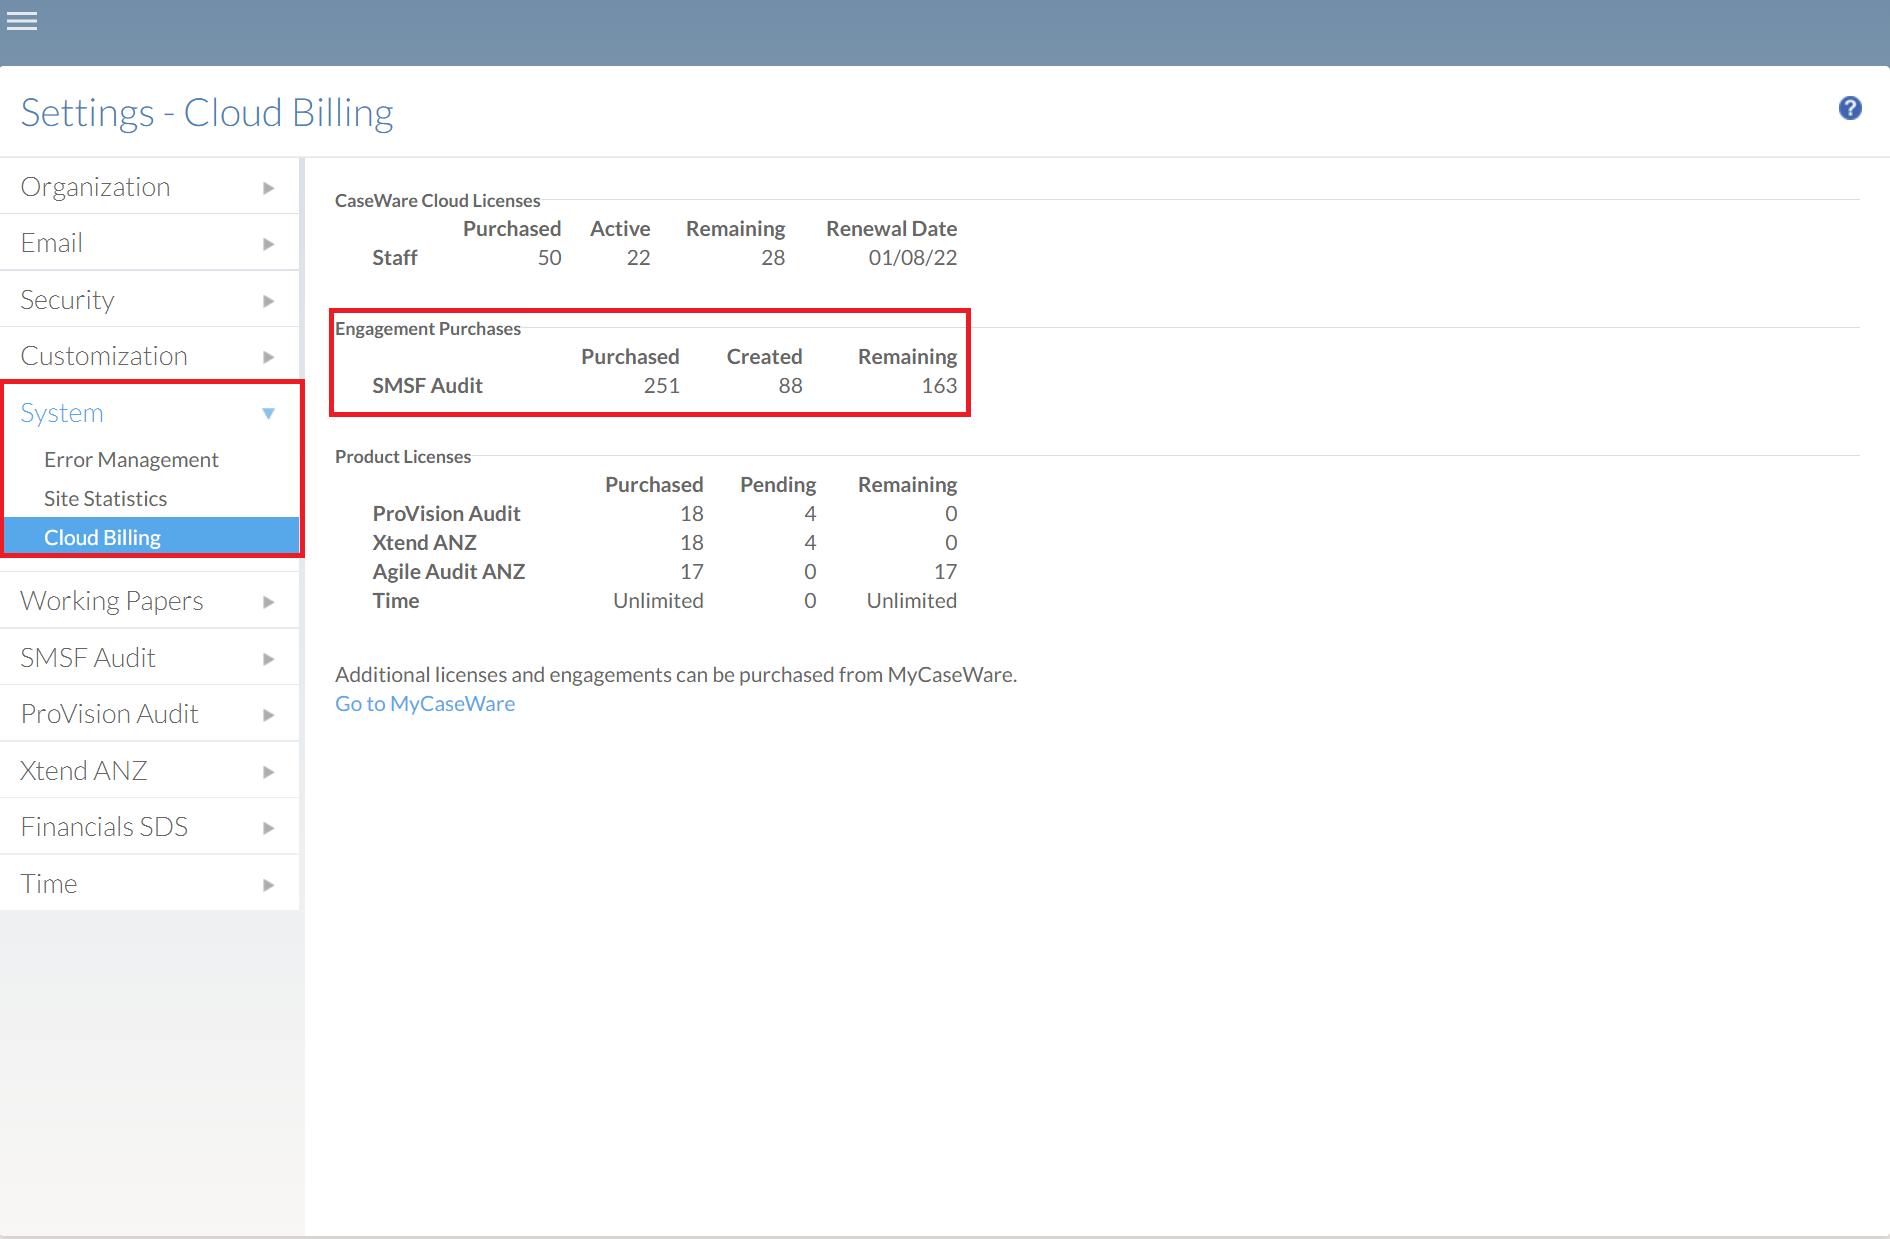1890x1239 pixels.
Task: Select Cloud Billing sidebar item
Action: coord(150,537)
